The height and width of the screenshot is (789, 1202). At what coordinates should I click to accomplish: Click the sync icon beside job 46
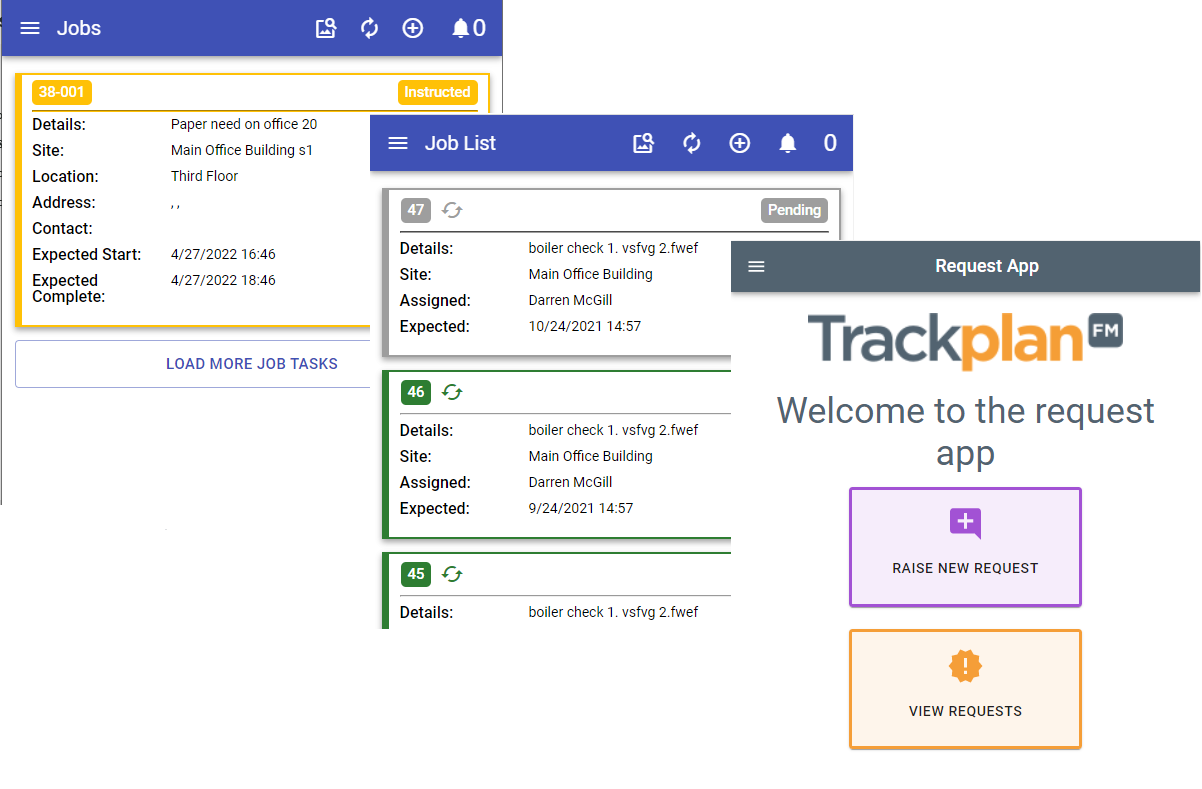coord(451,392)
